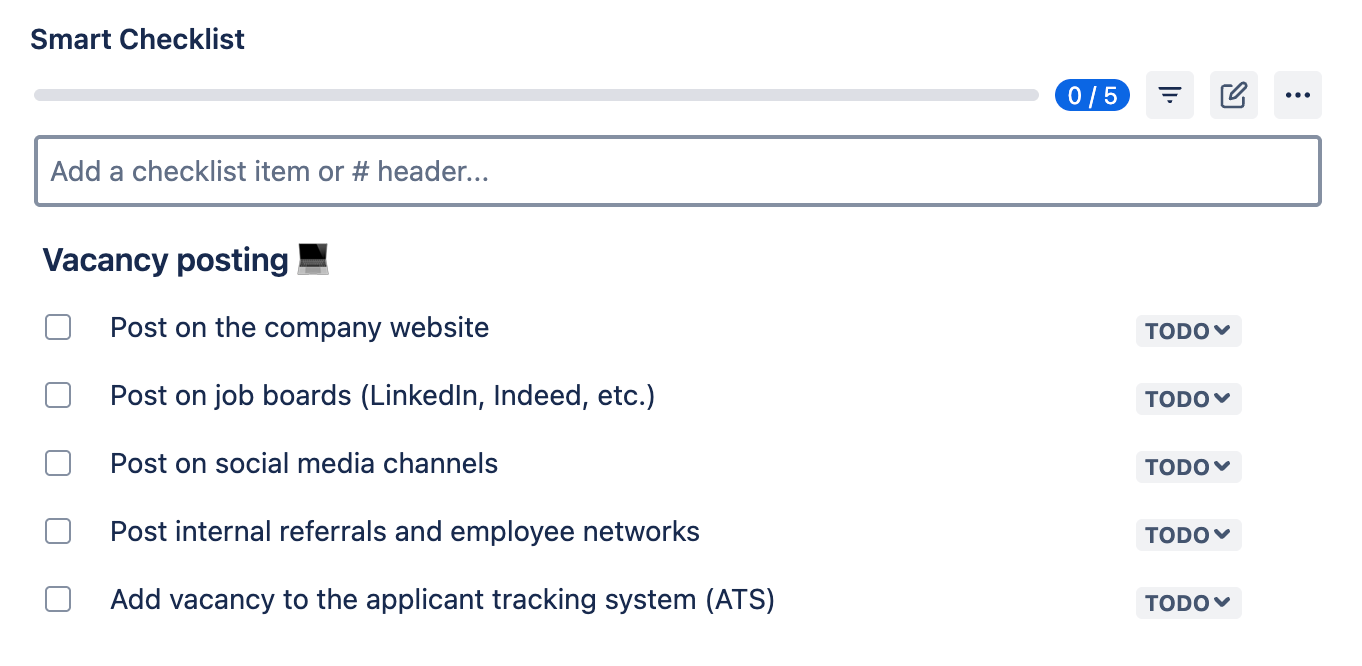Tick the 'Post on job boards' checkbox
The image size is (1362, 666).
tap(58, 395)
